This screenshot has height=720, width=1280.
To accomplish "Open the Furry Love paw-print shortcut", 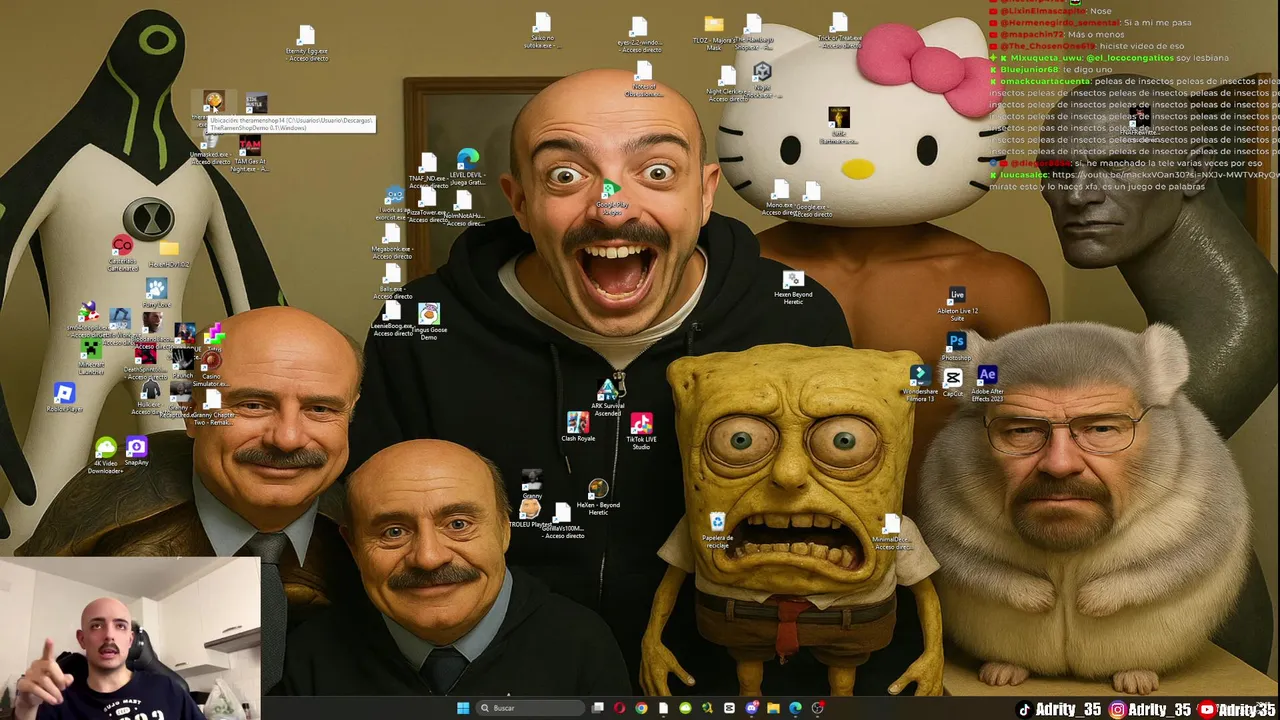I will (x=156, y=293).
